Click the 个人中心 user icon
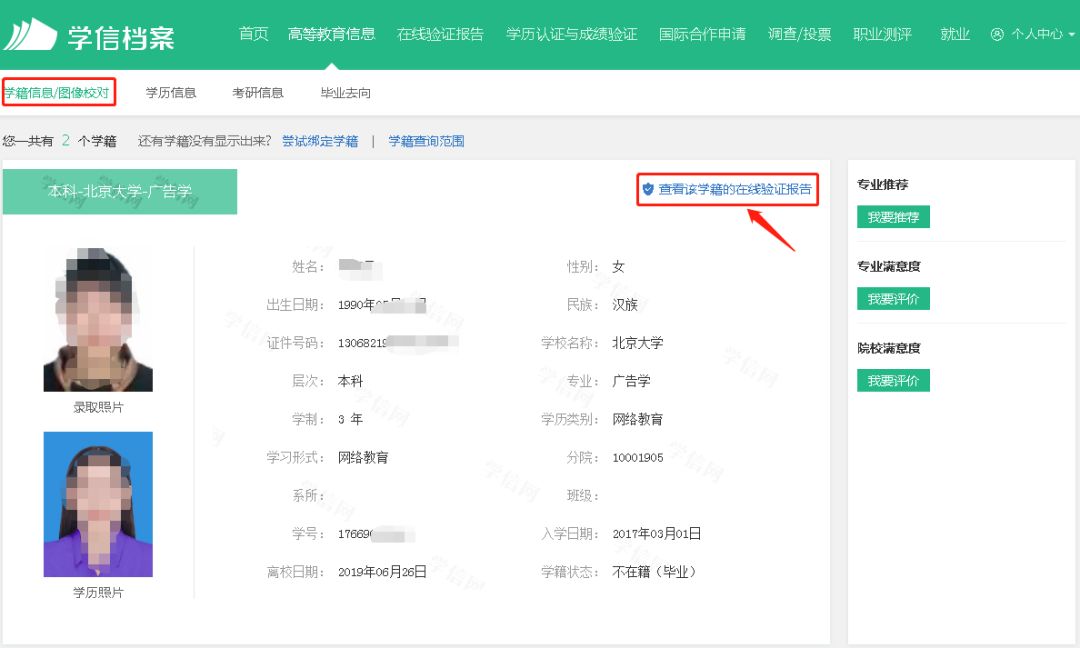Screen dimensions: 1080x648 [997, 34]
